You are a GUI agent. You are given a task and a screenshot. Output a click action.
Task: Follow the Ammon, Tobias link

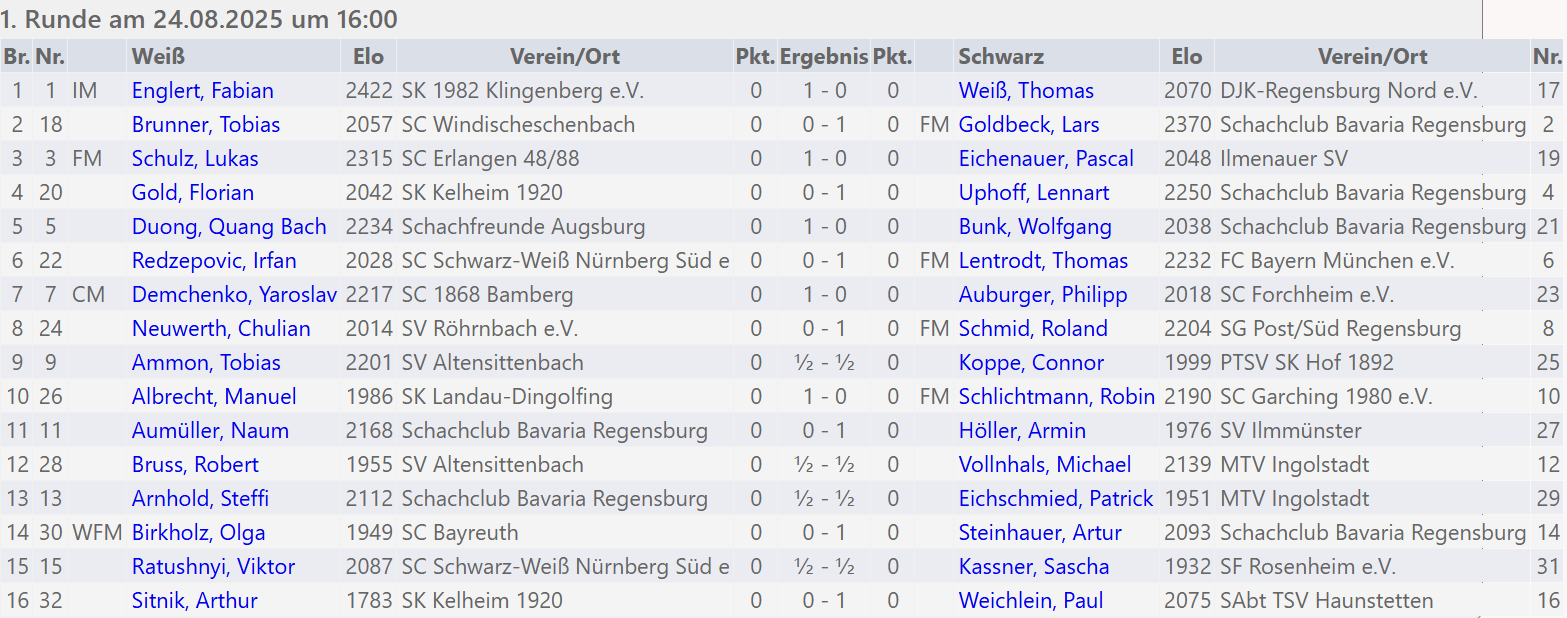tap(206, 363)
